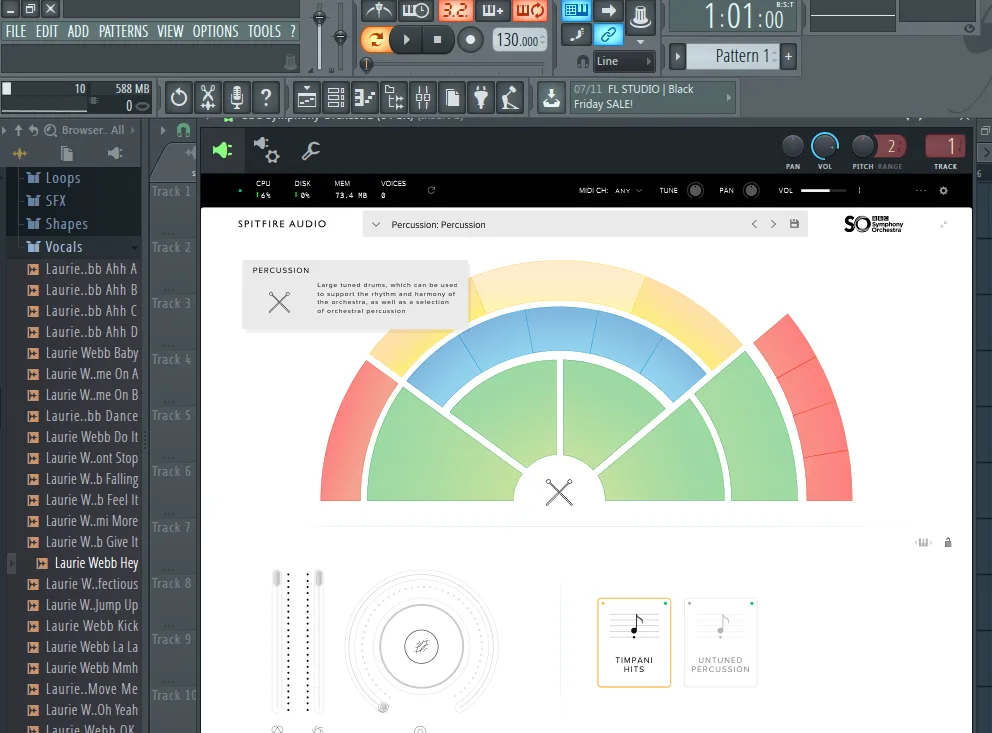Select Laurie Webb Kick sample
Image resolution: width=992 pixels, height=733 pixels.
(83, 626)
